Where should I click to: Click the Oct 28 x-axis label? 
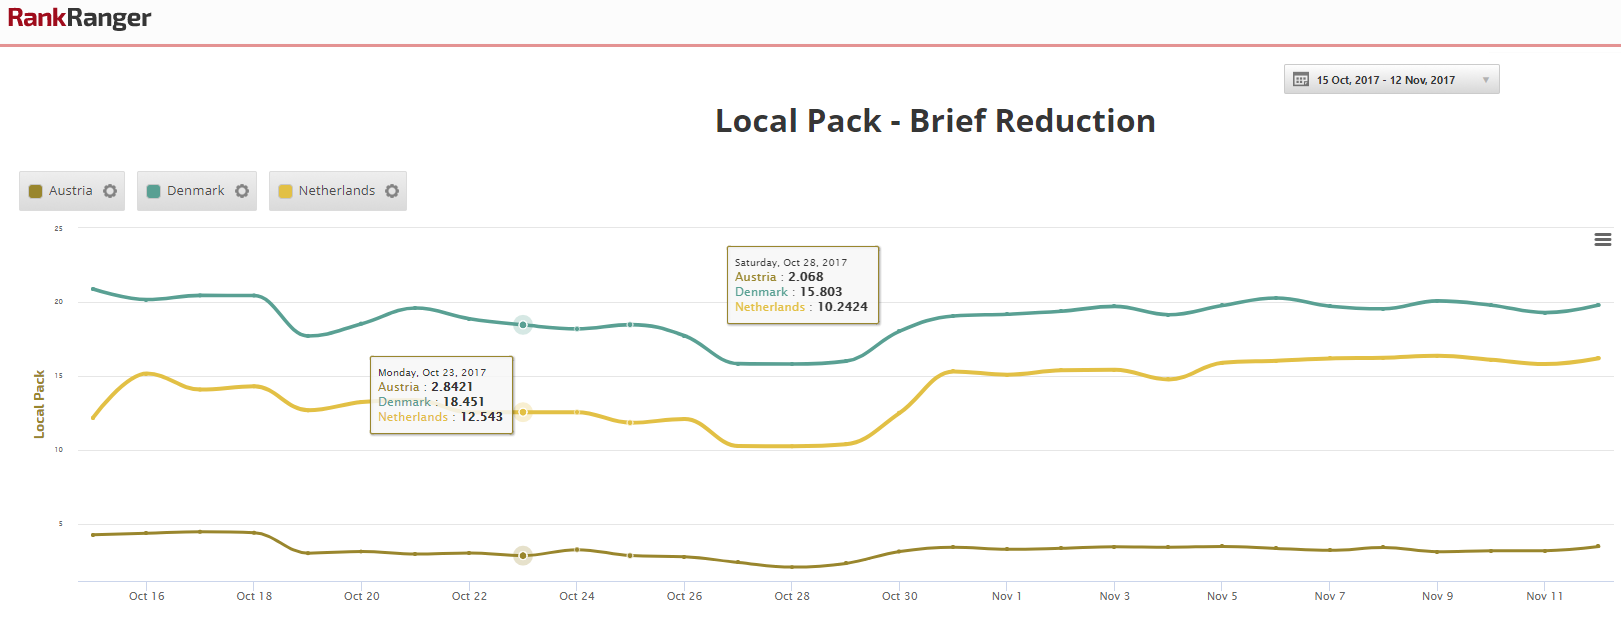pyautogui.click(x=792, y=596)
